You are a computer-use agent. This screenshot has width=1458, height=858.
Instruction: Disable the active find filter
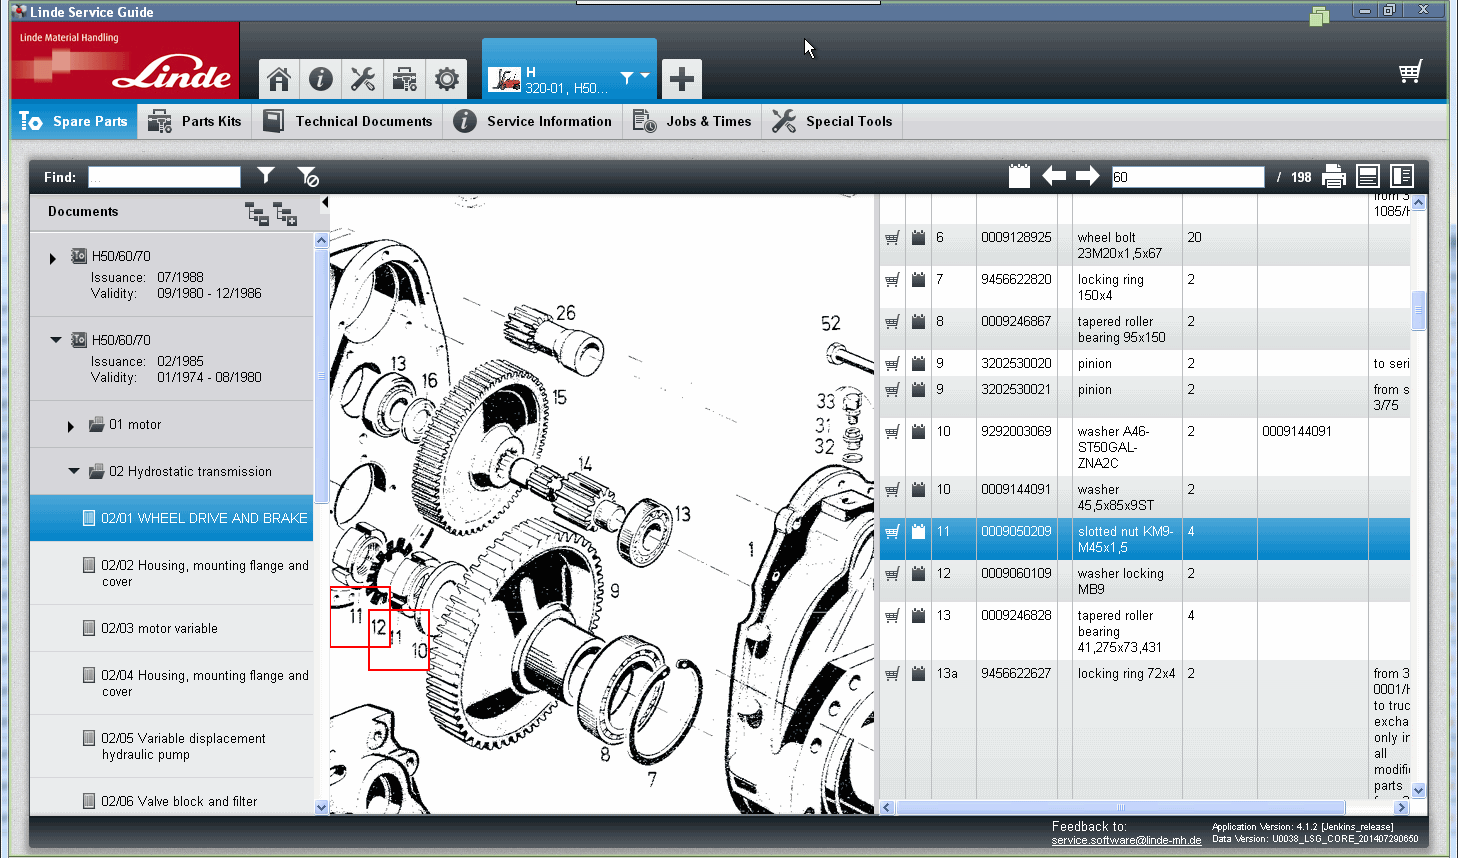(307, 176)
